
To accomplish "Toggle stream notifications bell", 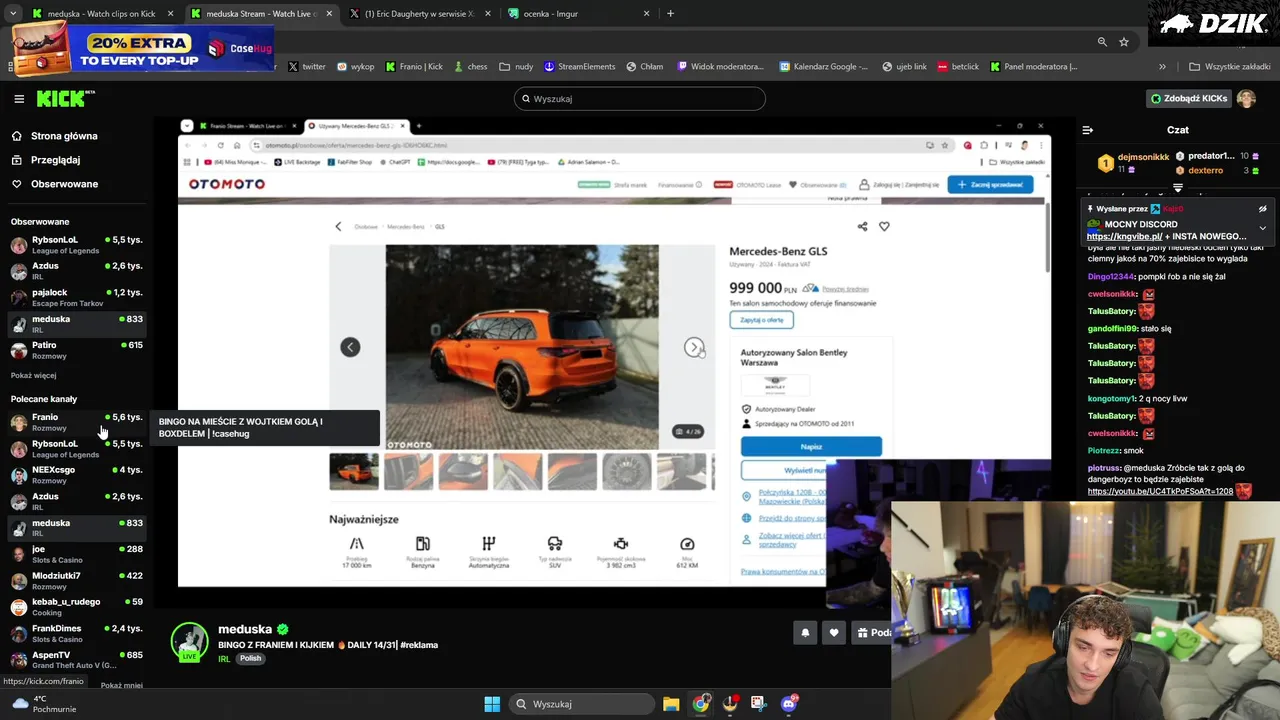I will coord(805,633).
